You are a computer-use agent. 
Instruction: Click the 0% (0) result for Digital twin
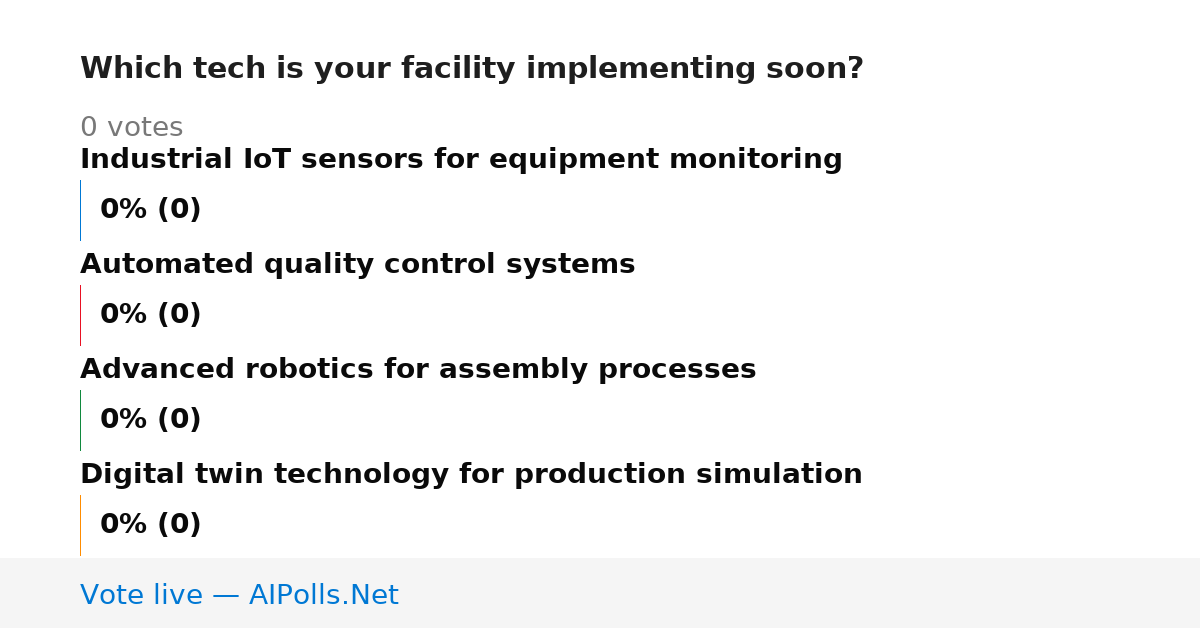[x=150, y=525]
